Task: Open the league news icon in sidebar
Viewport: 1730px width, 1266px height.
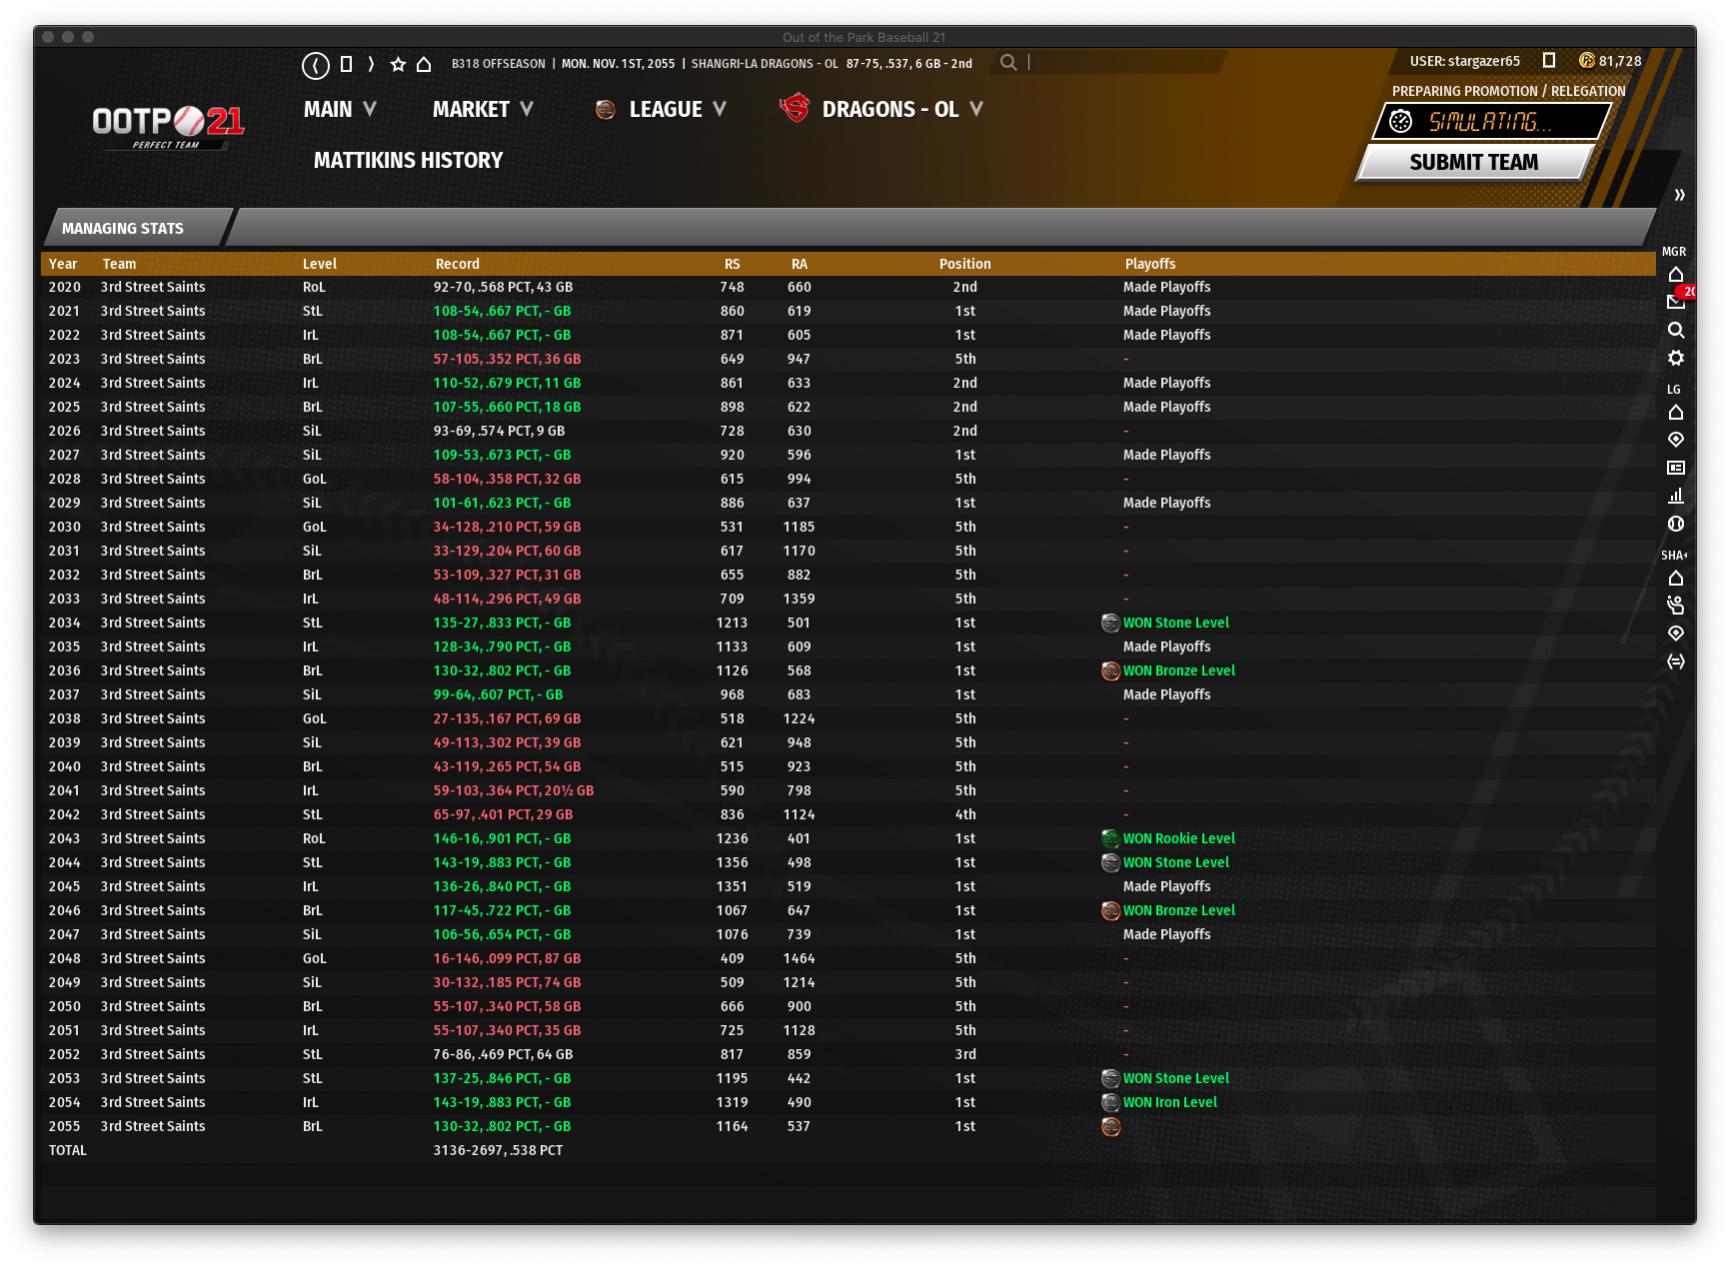Action: tap(1676, 468)
